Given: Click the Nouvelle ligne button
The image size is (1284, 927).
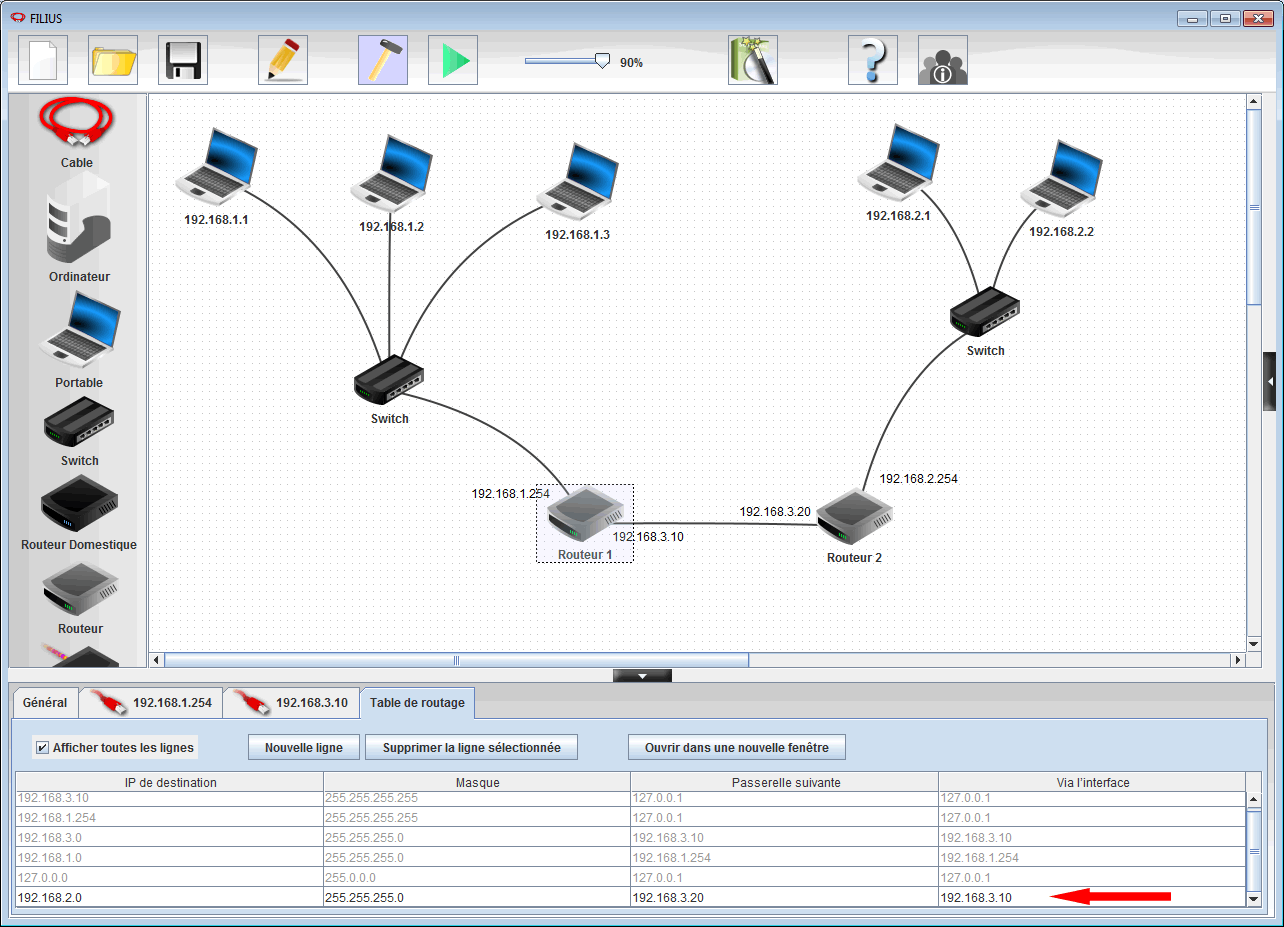Looking at the screenshot, I should point(303,747).
